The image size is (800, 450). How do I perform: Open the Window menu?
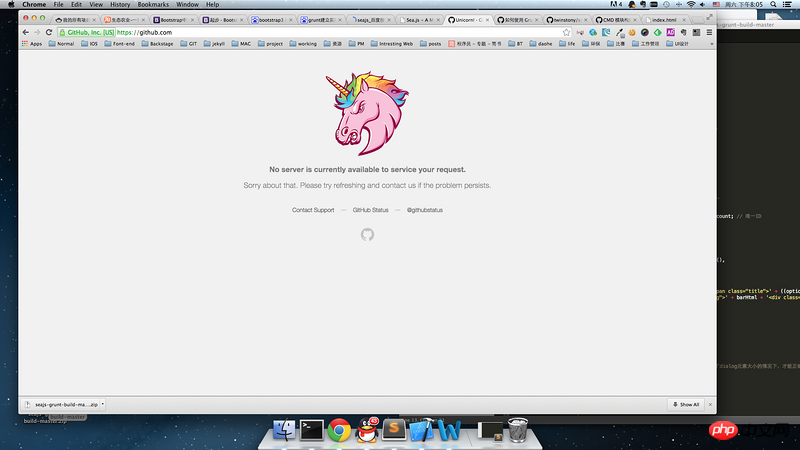click(x=187, y=4)
